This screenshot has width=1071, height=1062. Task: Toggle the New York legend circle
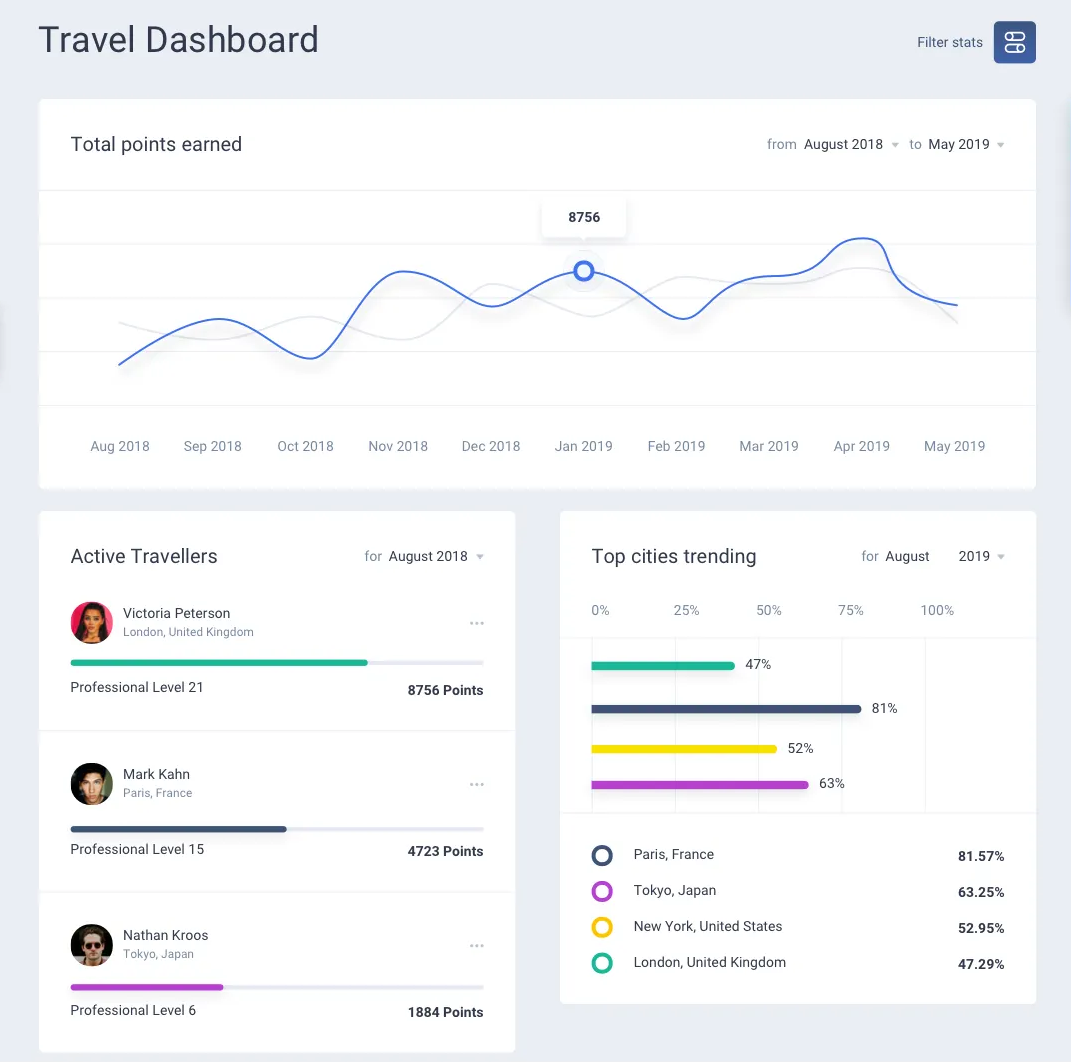pyautogui.click(x=602, y=927)
